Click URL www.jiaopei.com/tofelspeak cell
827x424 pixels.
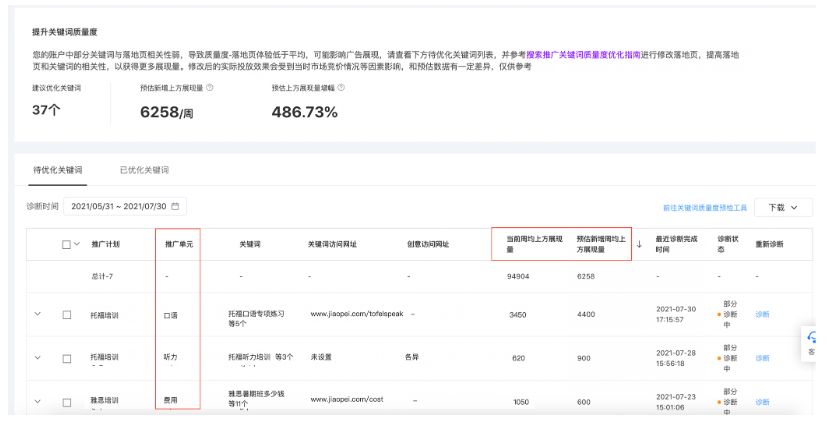click(357, 314)
